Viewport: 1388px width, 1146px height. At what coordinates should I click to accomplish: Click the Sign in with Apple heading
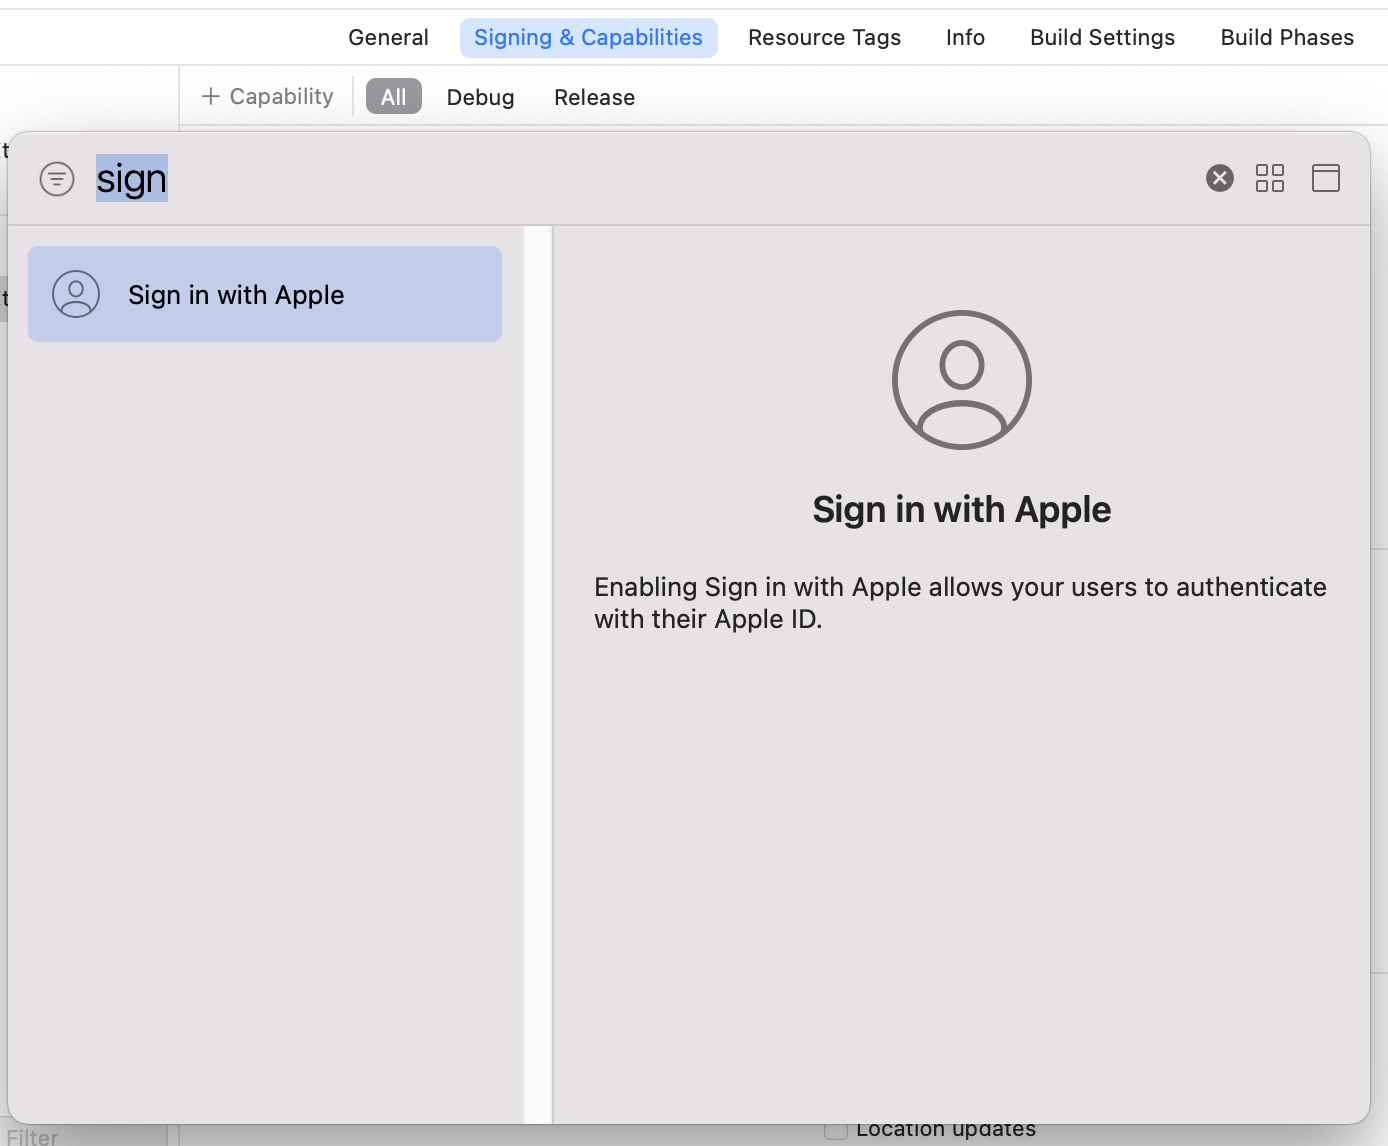coord(961,510)
